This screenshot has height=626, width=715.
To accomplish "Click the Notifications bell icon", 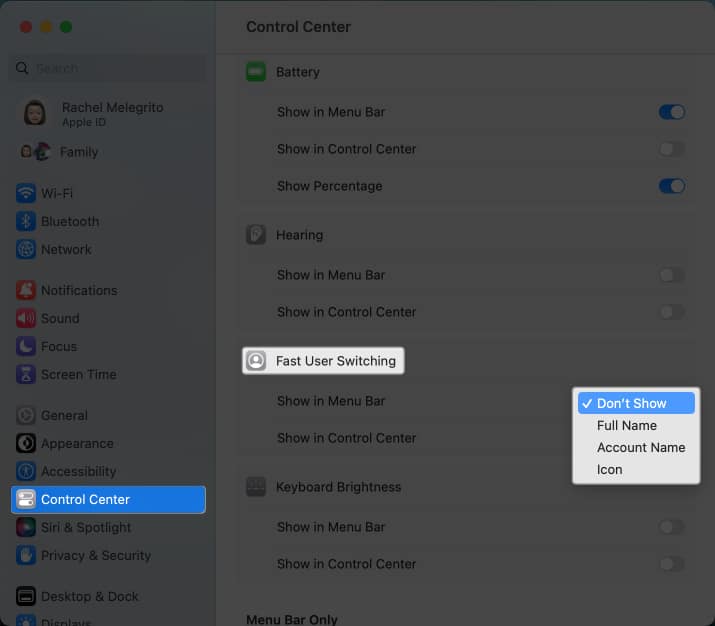I will [26, 290].
